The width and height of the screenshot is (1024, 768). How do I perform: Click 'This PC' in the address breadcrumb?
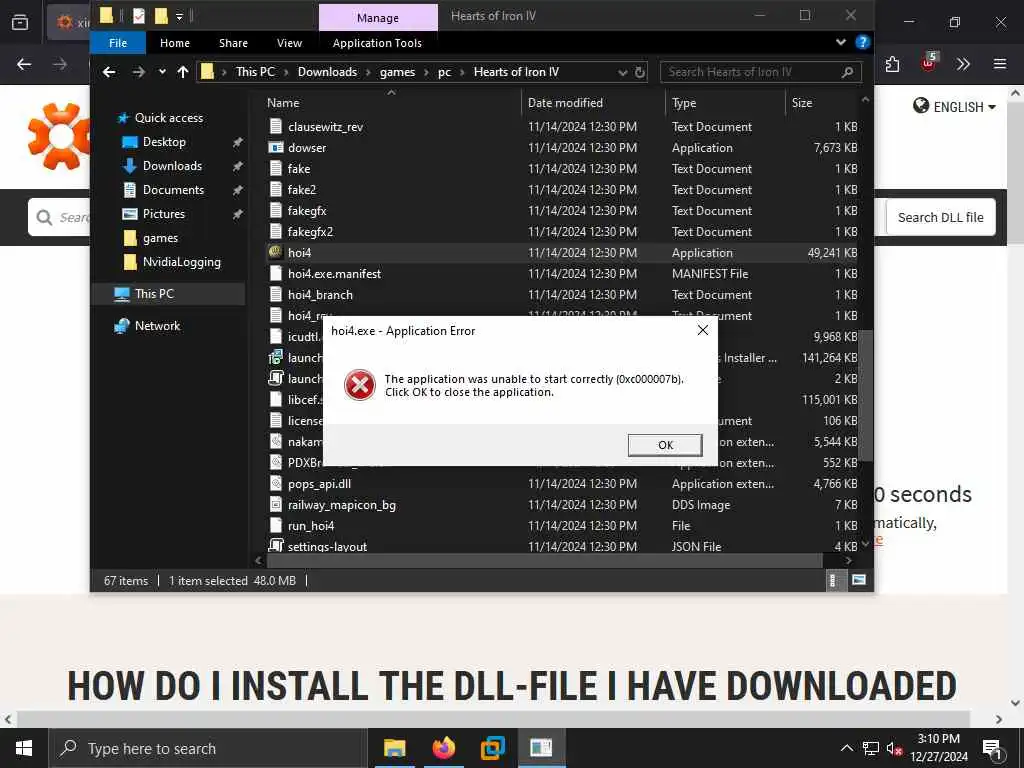(x=255, y=72)
